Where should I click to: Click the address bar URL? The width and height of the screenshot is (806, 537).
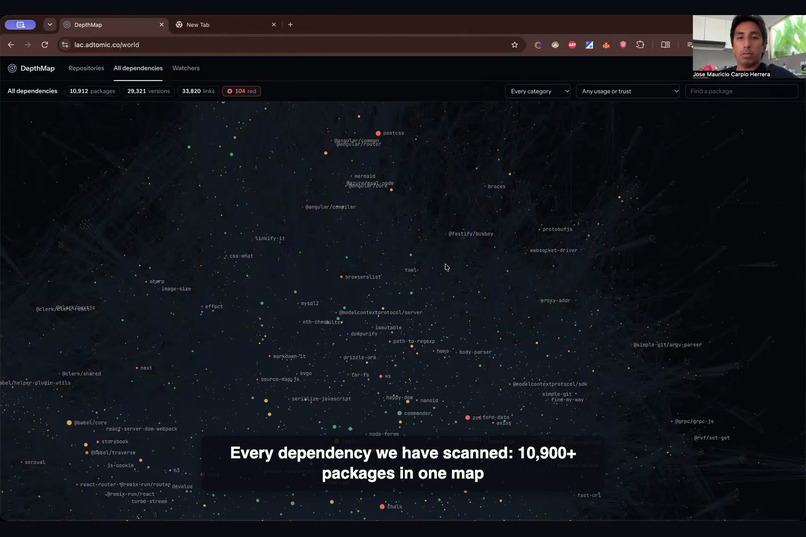(106, 45)
